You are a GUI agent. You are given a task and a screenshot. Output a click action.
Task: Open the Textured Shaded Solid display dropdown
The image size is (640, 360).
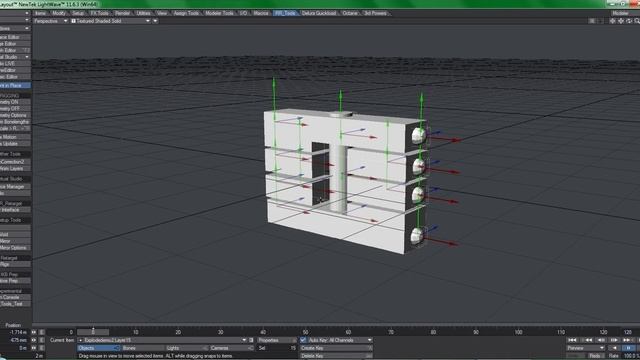coord(111,21)
